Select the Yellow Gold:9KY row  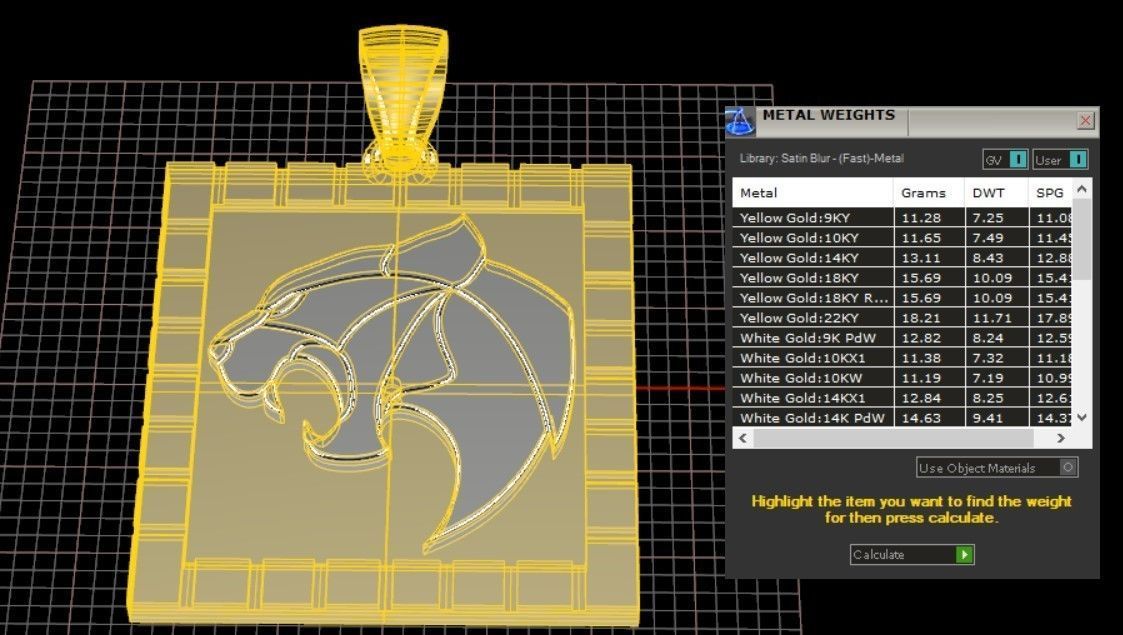point(902,218)
